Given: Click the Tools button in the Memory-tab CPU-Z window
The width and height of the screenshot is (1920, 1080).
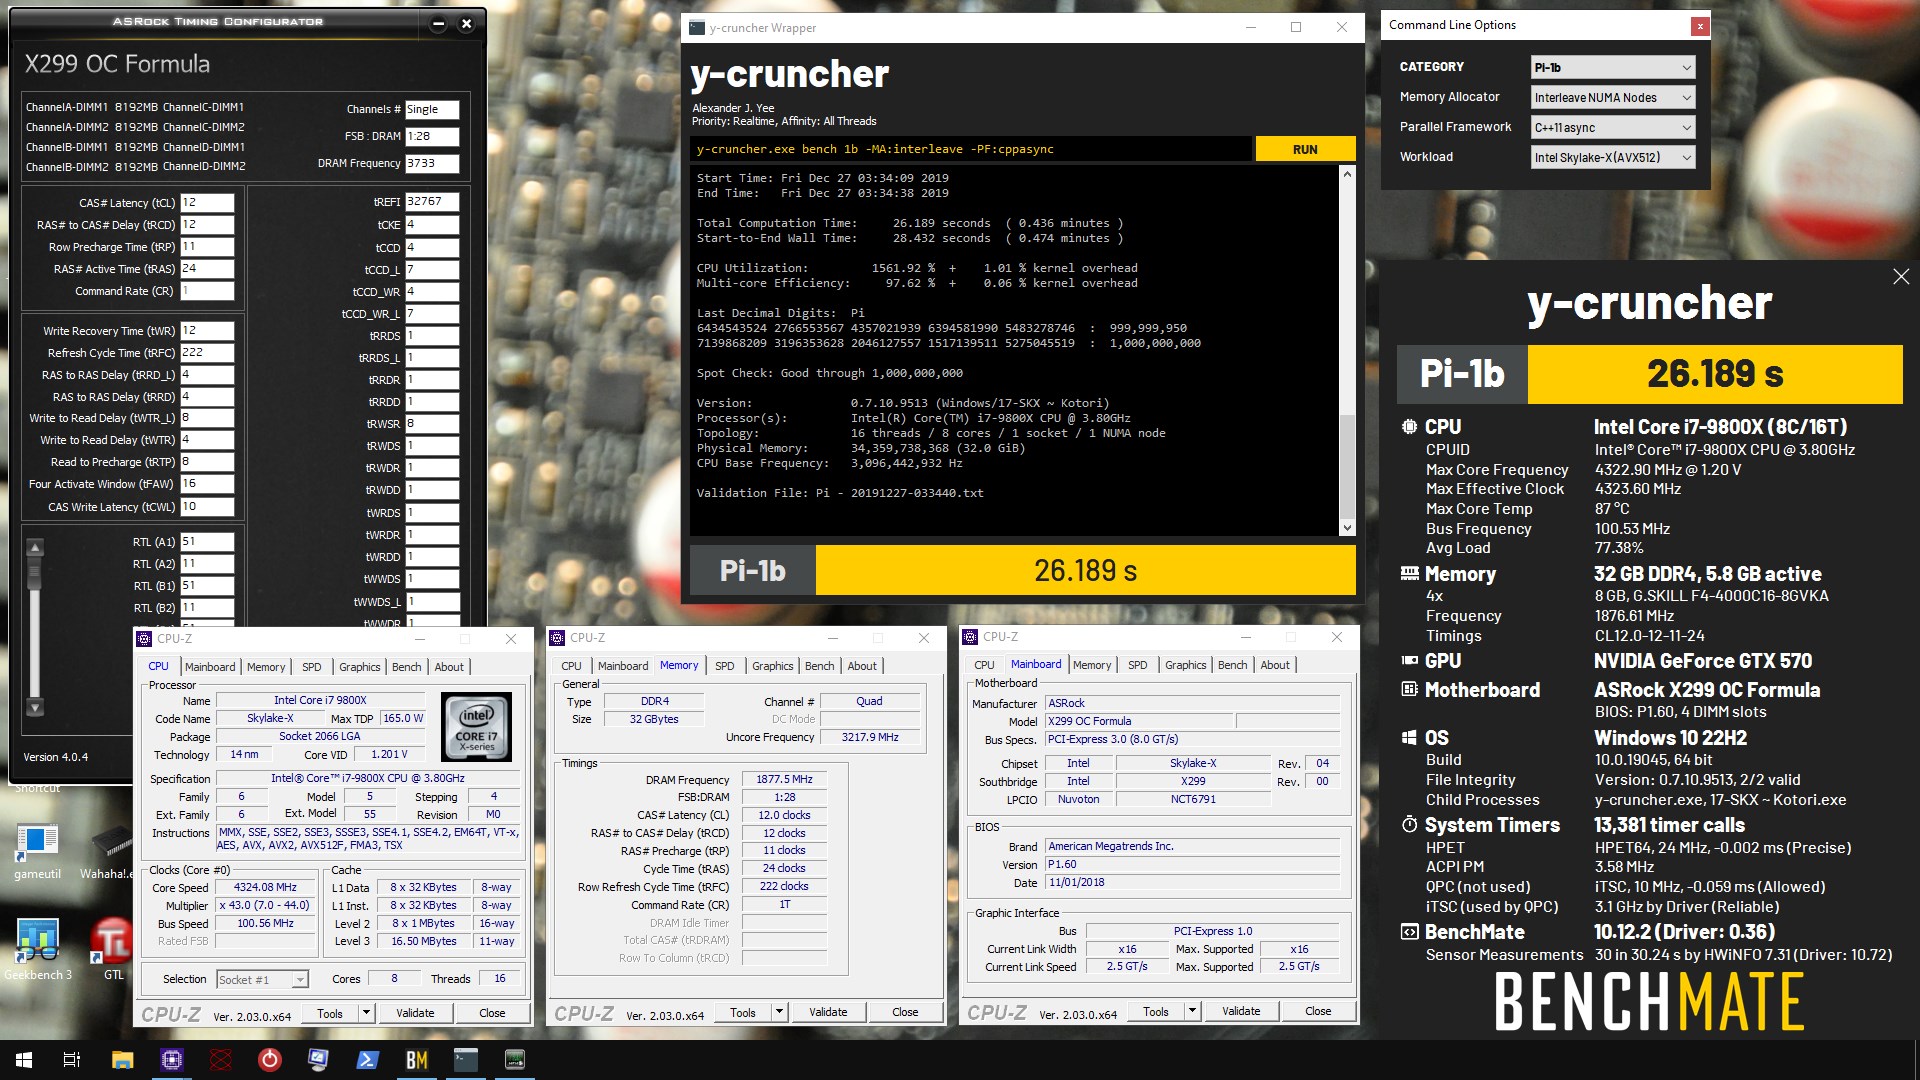Looking at the screenshot, I should pos(743,1012).
